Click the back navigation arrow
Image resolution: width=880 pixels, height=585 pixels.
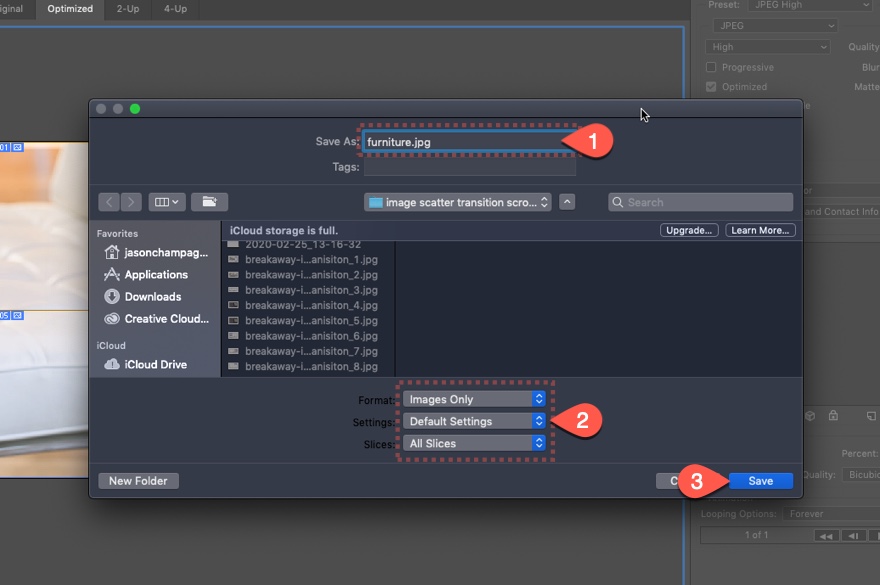109,202
